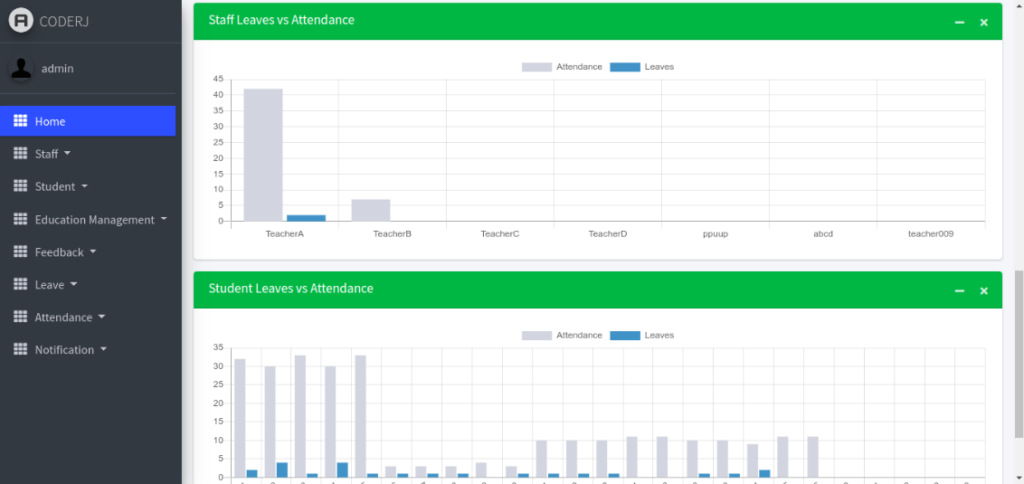The width and height of the screenshot is (1024, 484).
Task: Expand the Education Management caret
Action: [x=163, y=219]
